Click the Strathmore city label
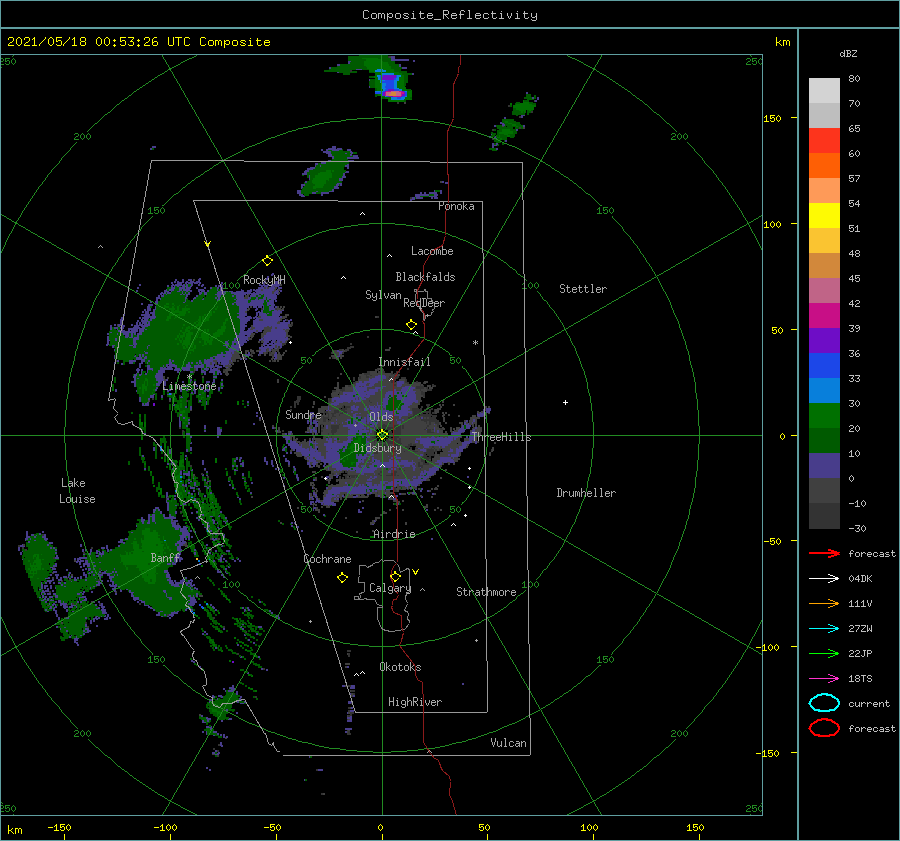 tap(486, 592)
